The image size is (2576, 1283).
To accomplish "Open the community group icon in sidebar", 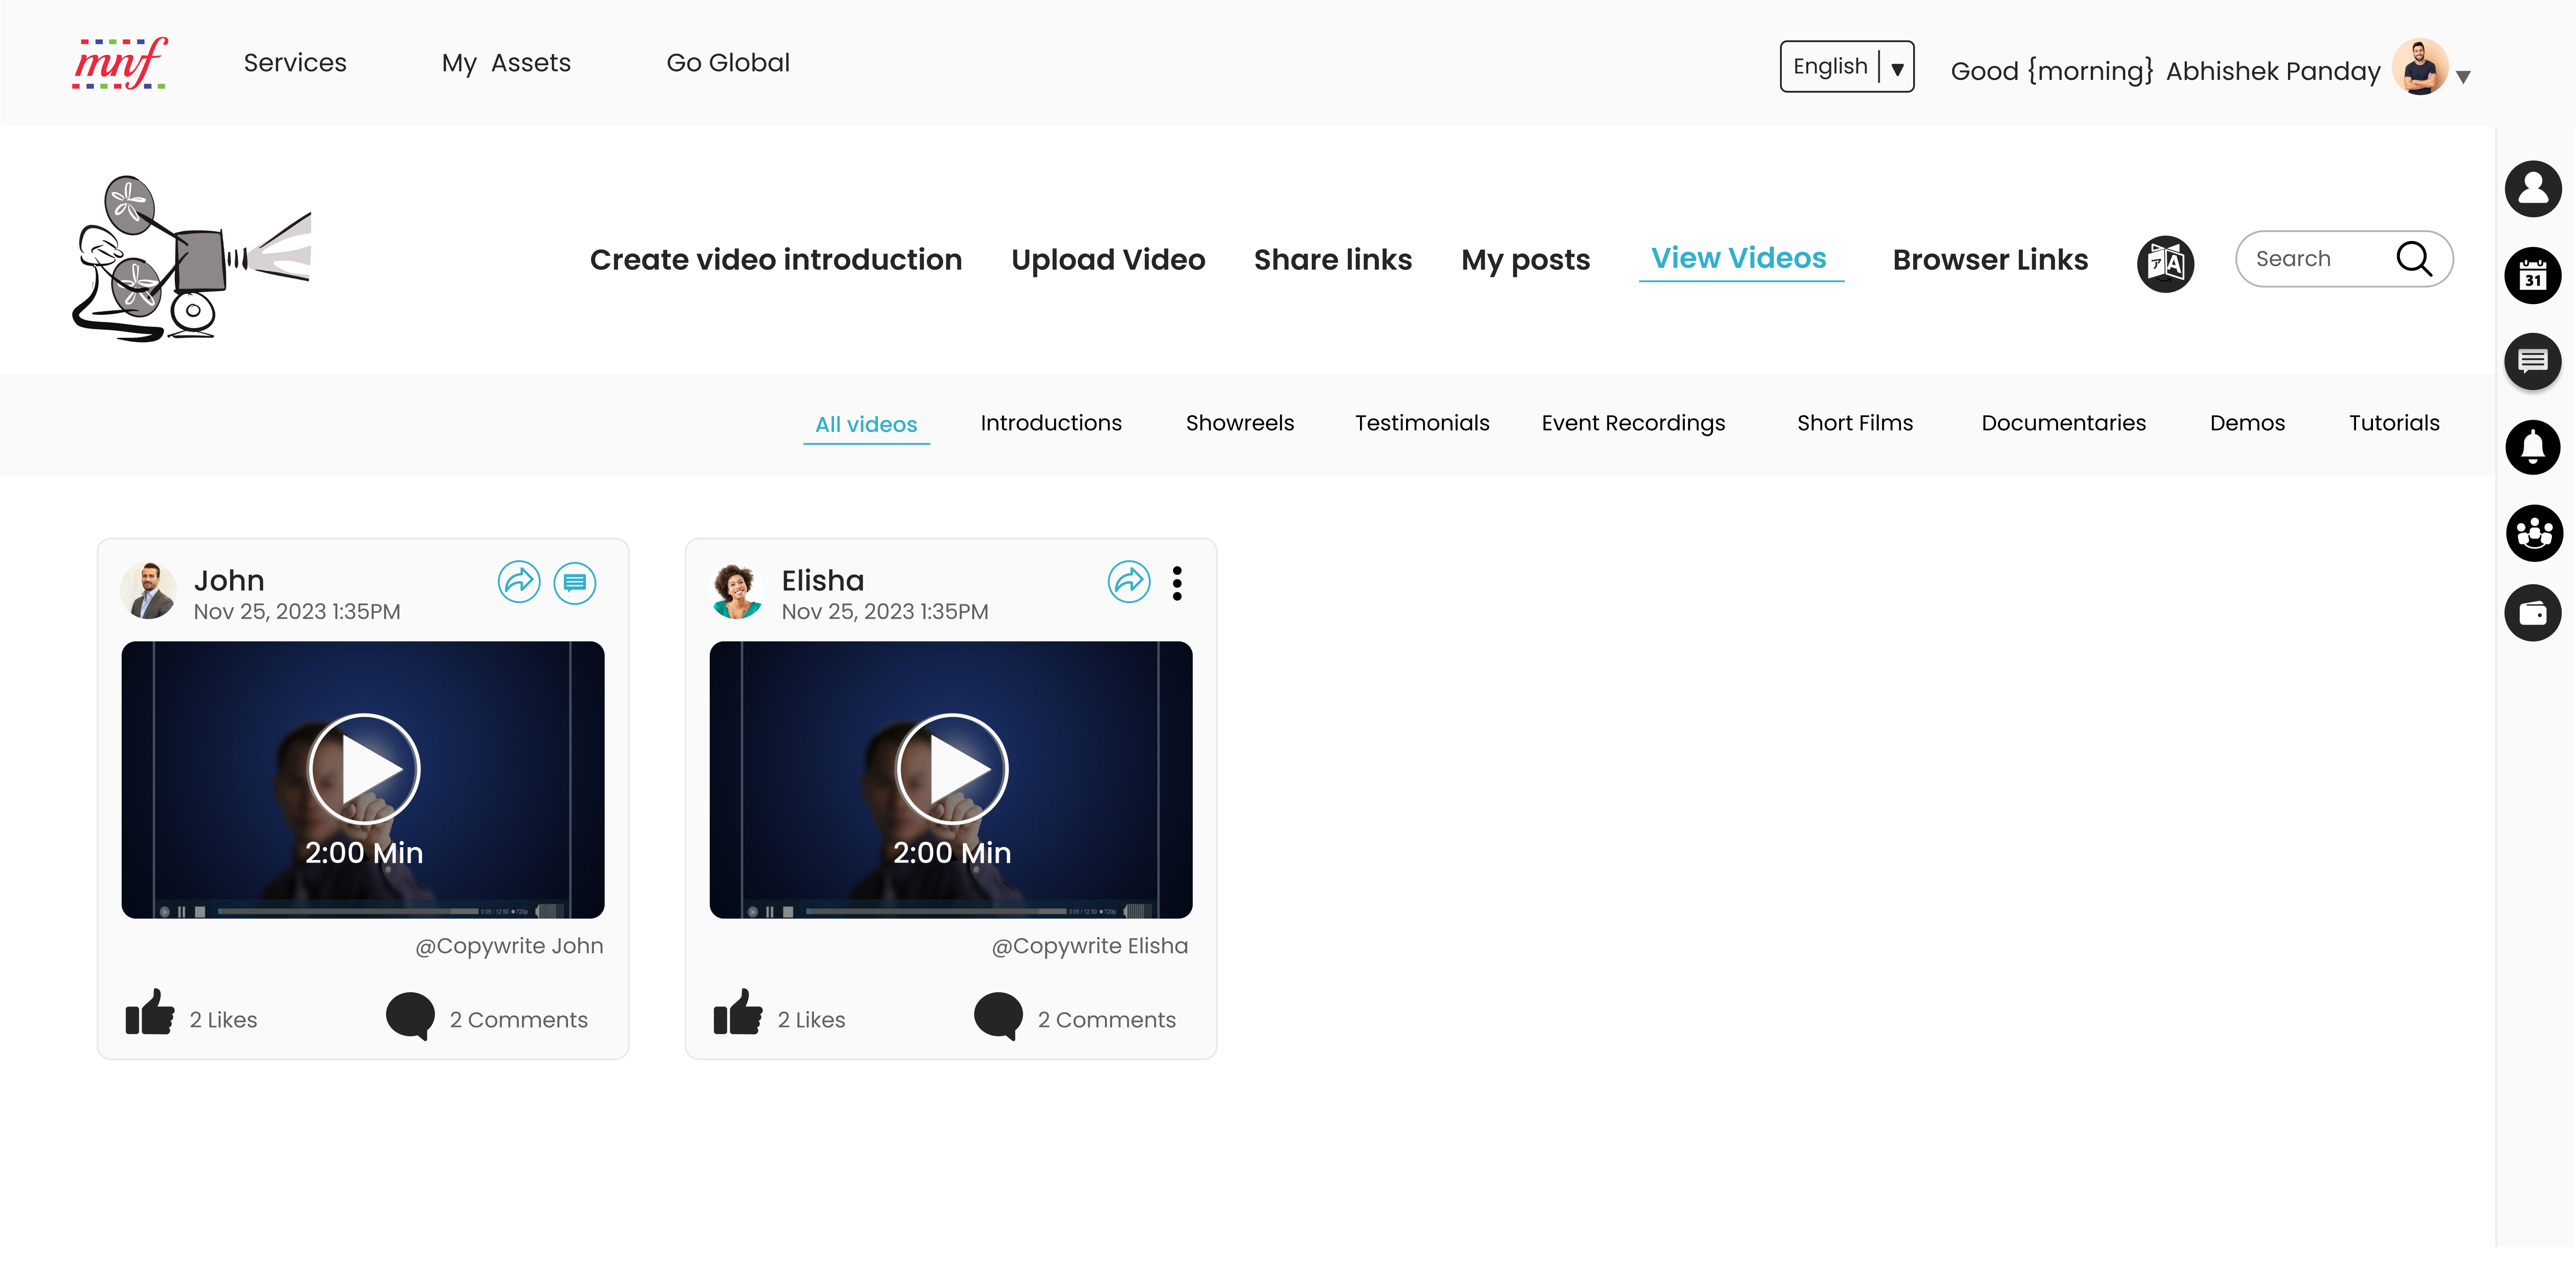I will click(2532, 532).
